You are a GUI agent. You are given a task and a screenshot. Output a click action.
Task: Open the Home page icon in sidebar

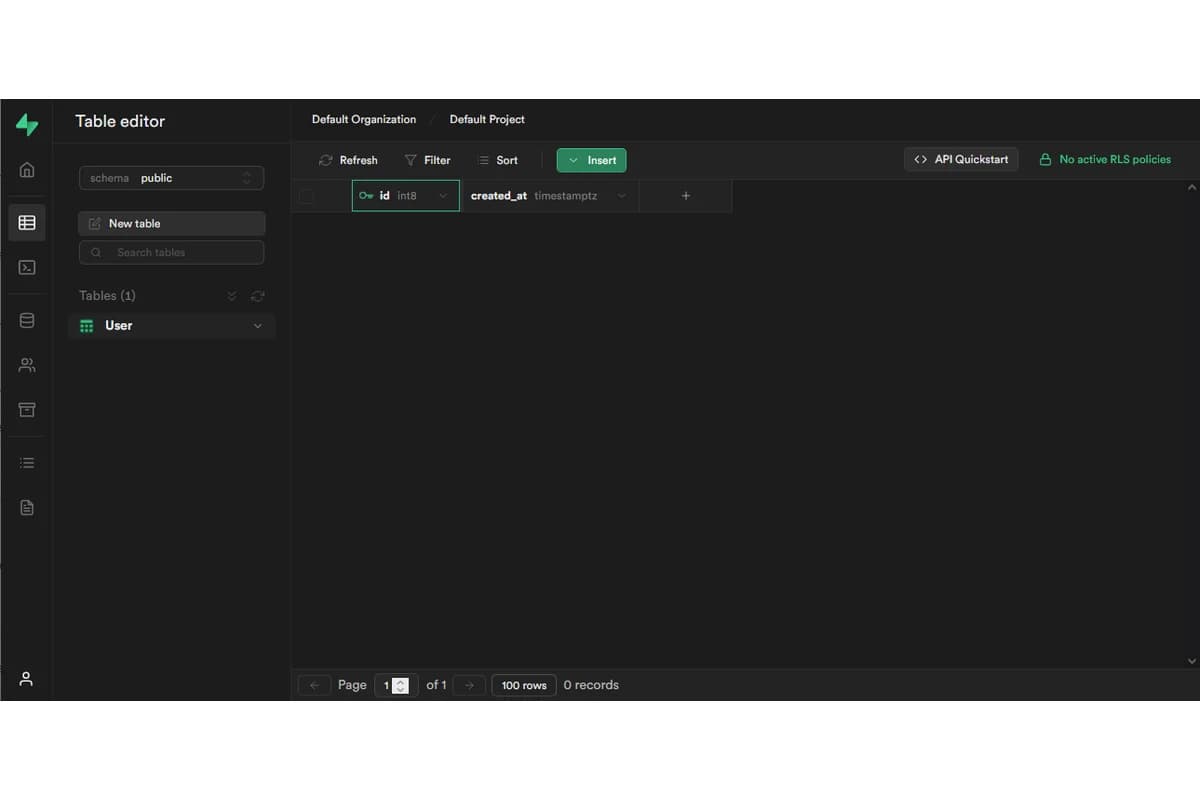point(27,169)
